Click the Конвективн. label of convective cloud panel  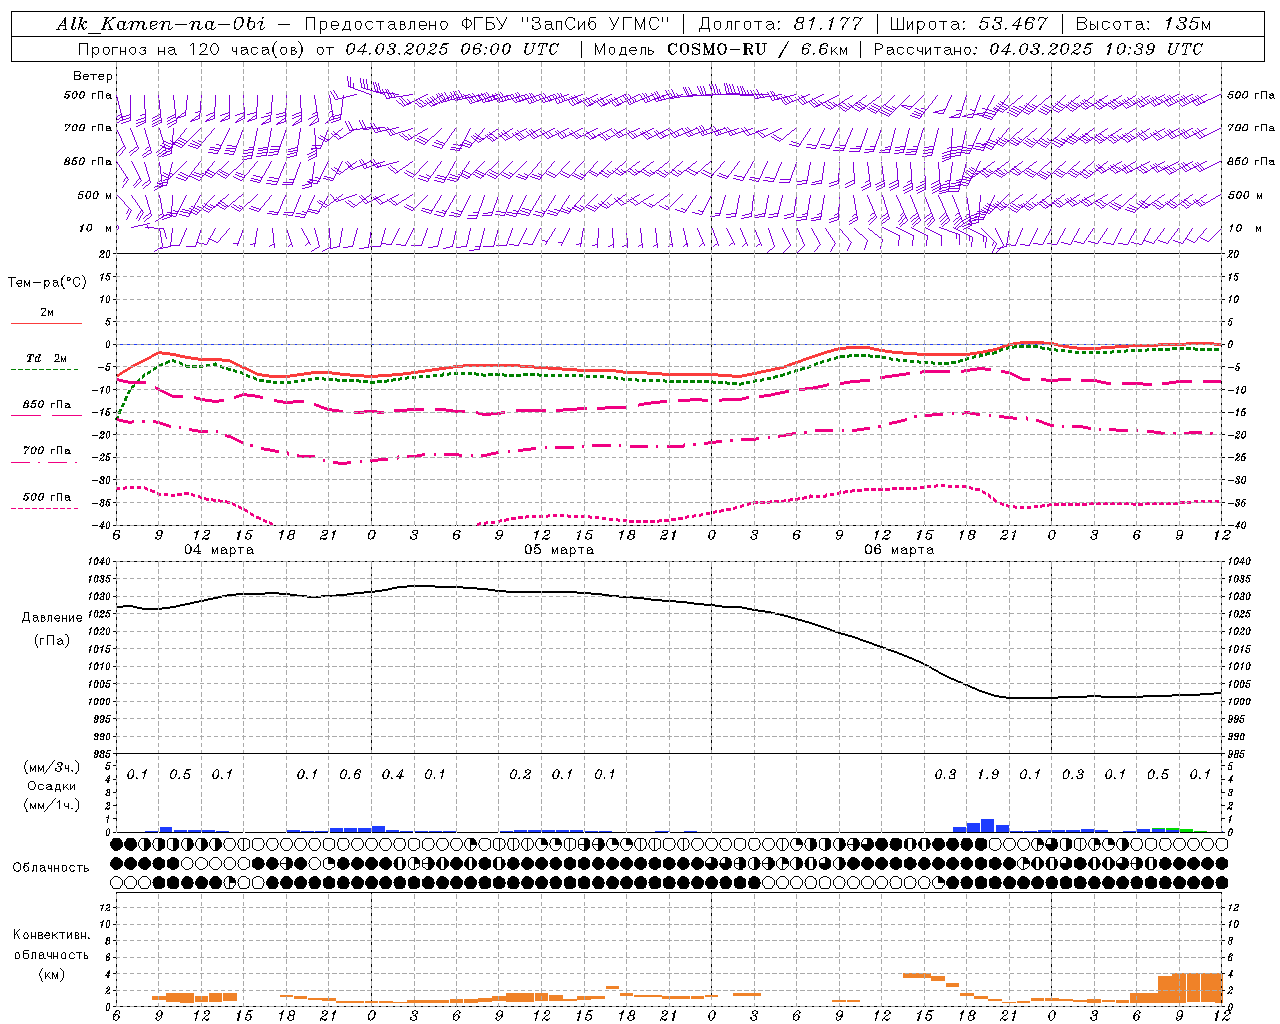point(52,935)
